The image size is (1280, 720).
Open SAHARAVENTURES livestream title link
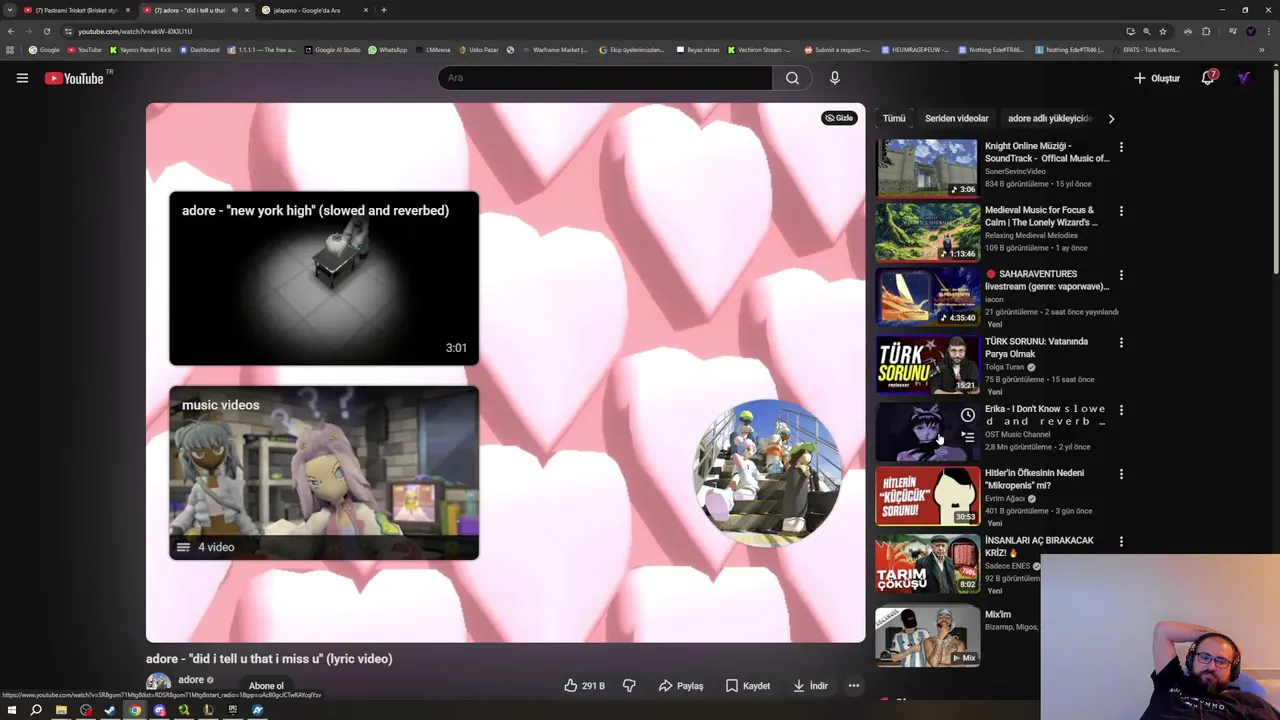pos(1047,280)
